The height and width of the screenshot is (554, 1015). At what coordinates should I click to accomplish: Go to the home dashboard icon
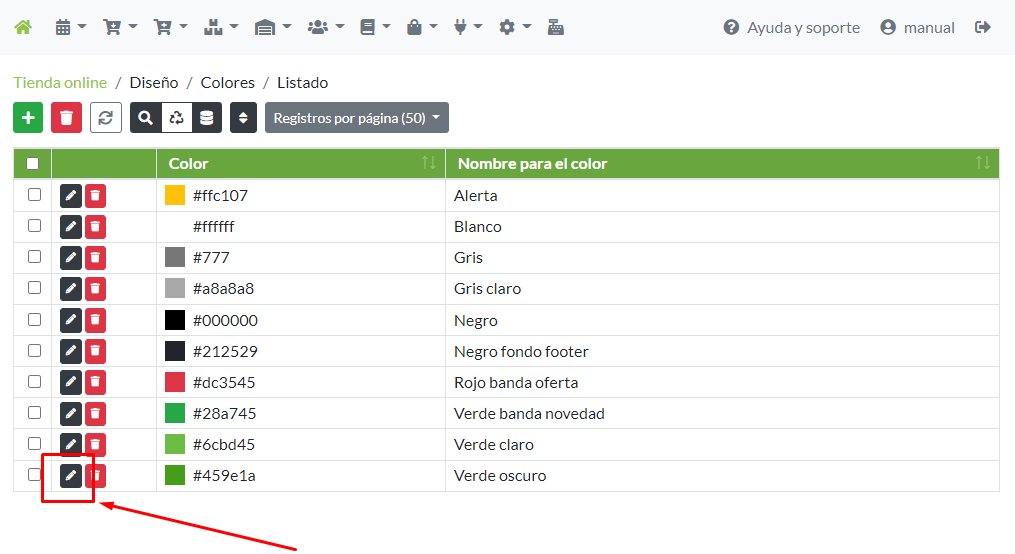coord(22,27)
